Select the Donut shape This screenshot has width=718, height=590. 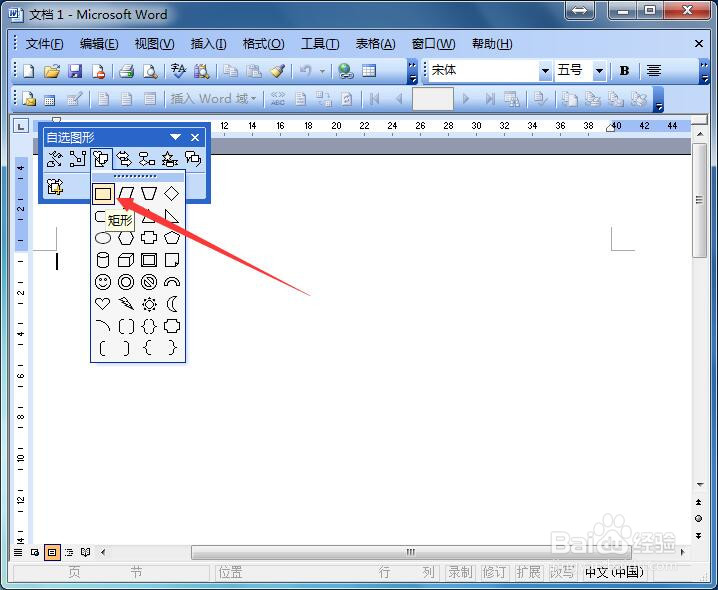coord(126,282)
